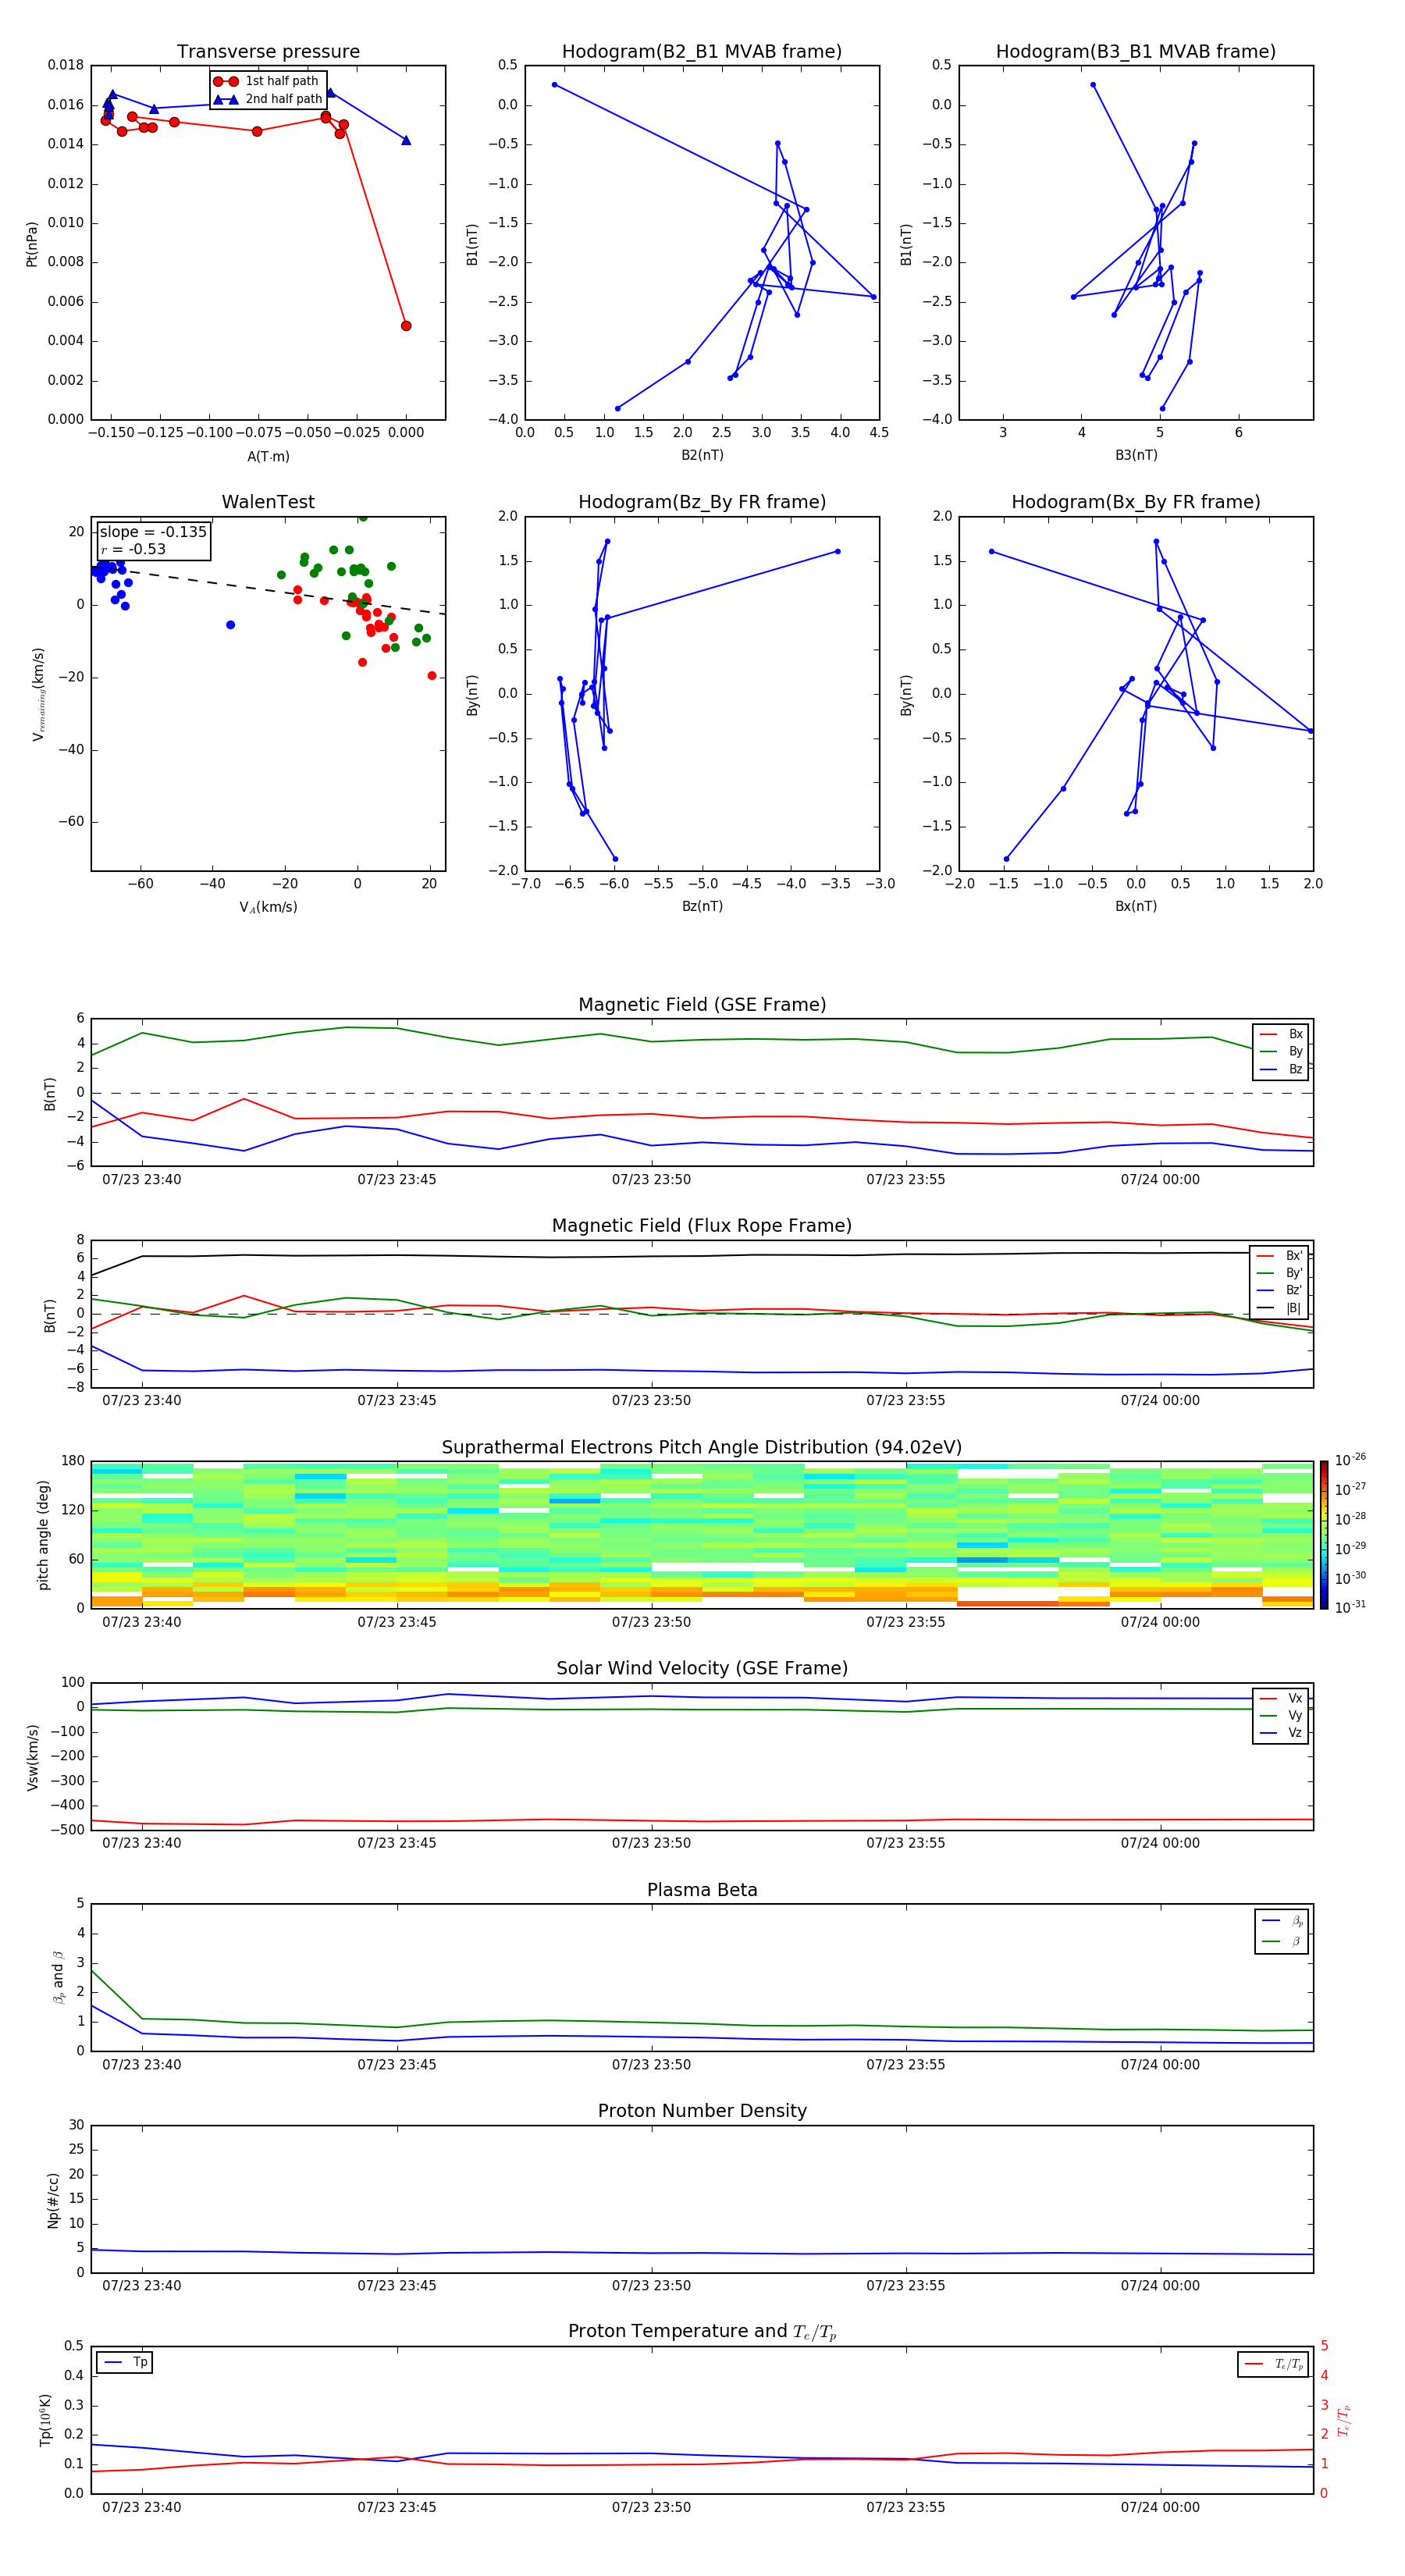Click "07/23 23:40" tick below Magnetic Field (GSE Frame) plot

142,1179
